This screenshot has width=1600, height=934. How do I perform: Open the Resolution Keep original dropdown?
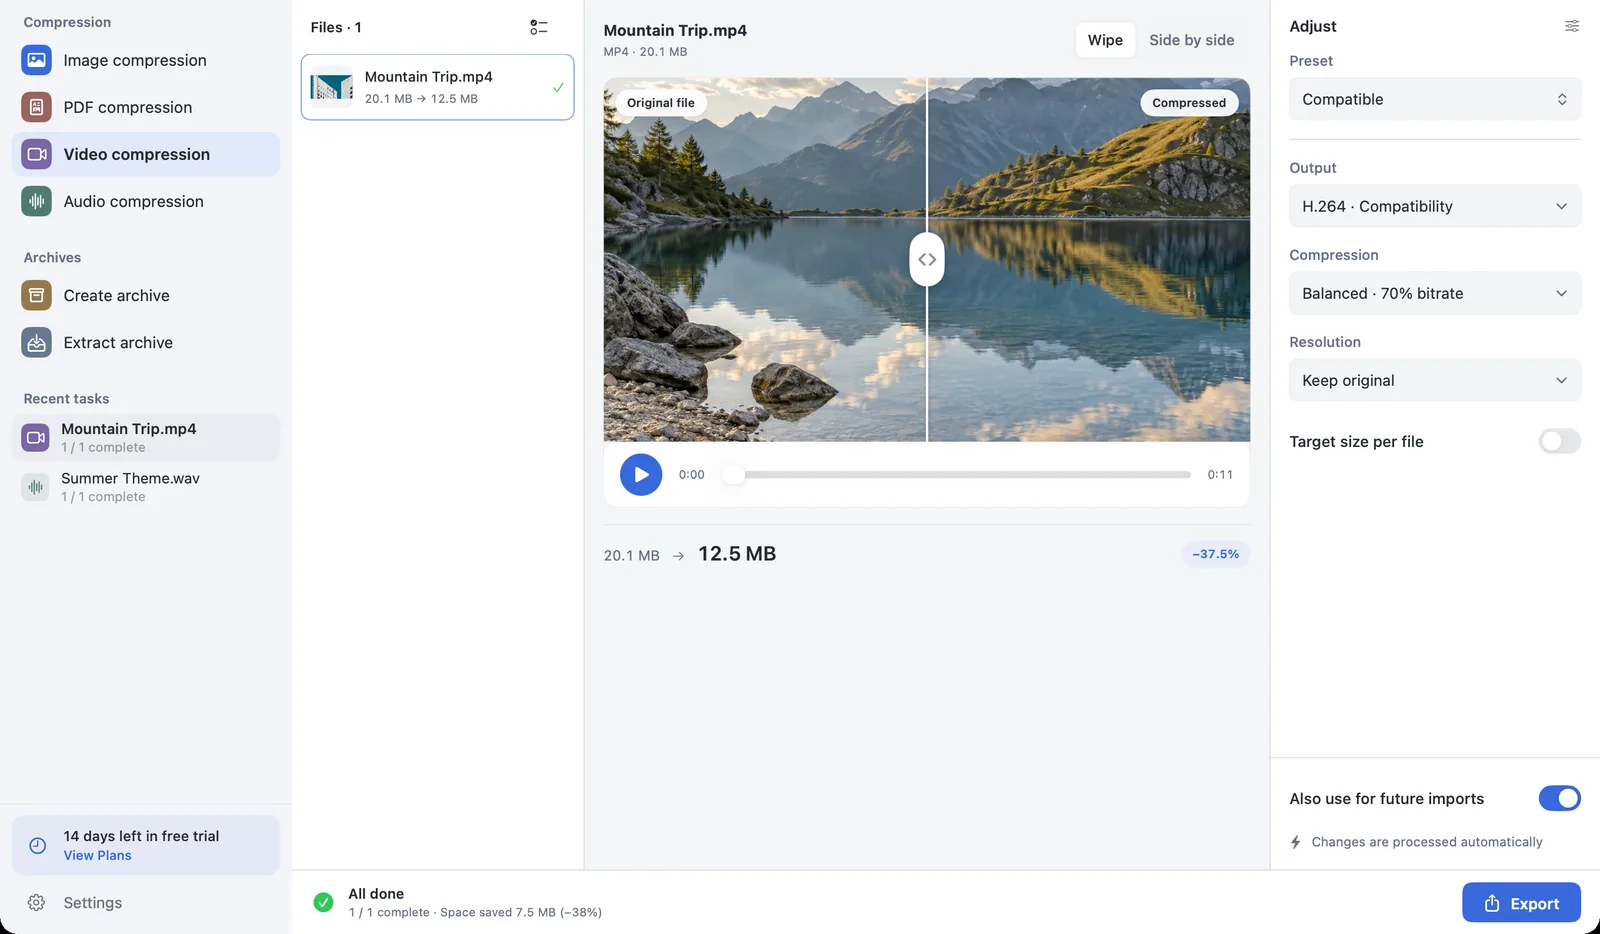coord(1435,380)
